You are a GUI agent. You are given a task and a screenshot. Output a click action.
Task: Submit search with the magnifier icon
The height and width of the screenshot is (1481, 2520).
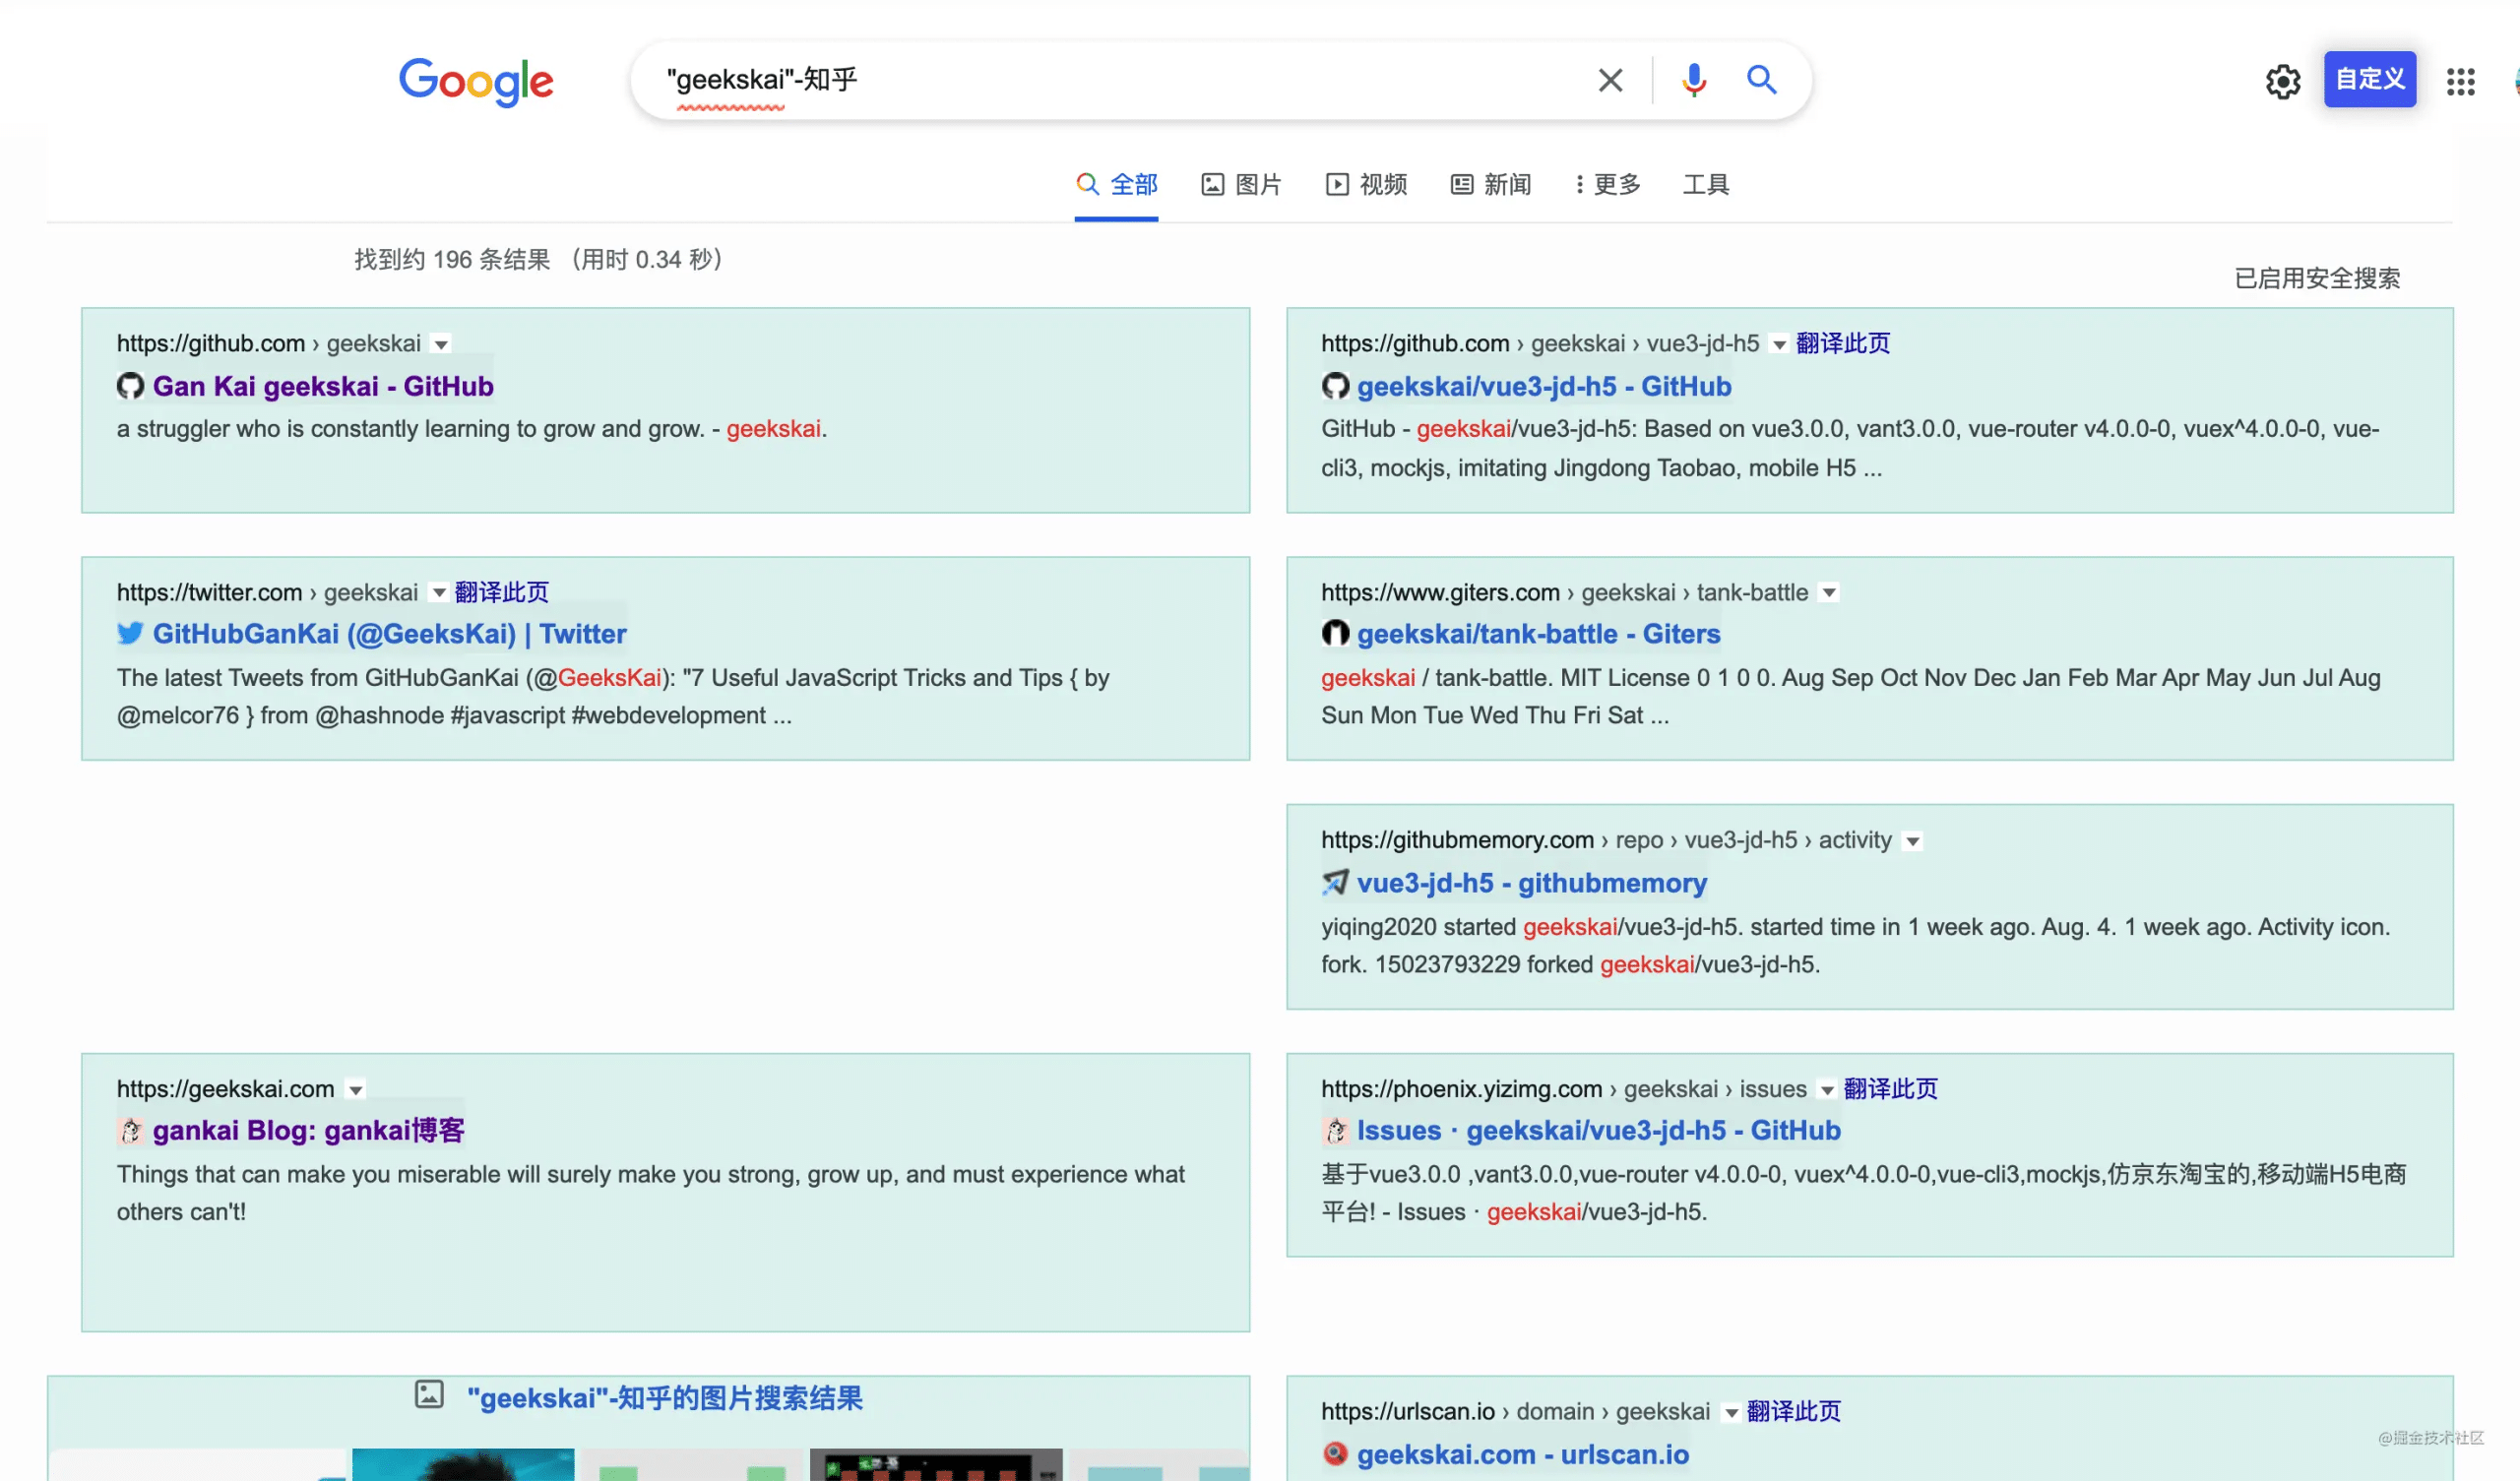(1761, 80)
